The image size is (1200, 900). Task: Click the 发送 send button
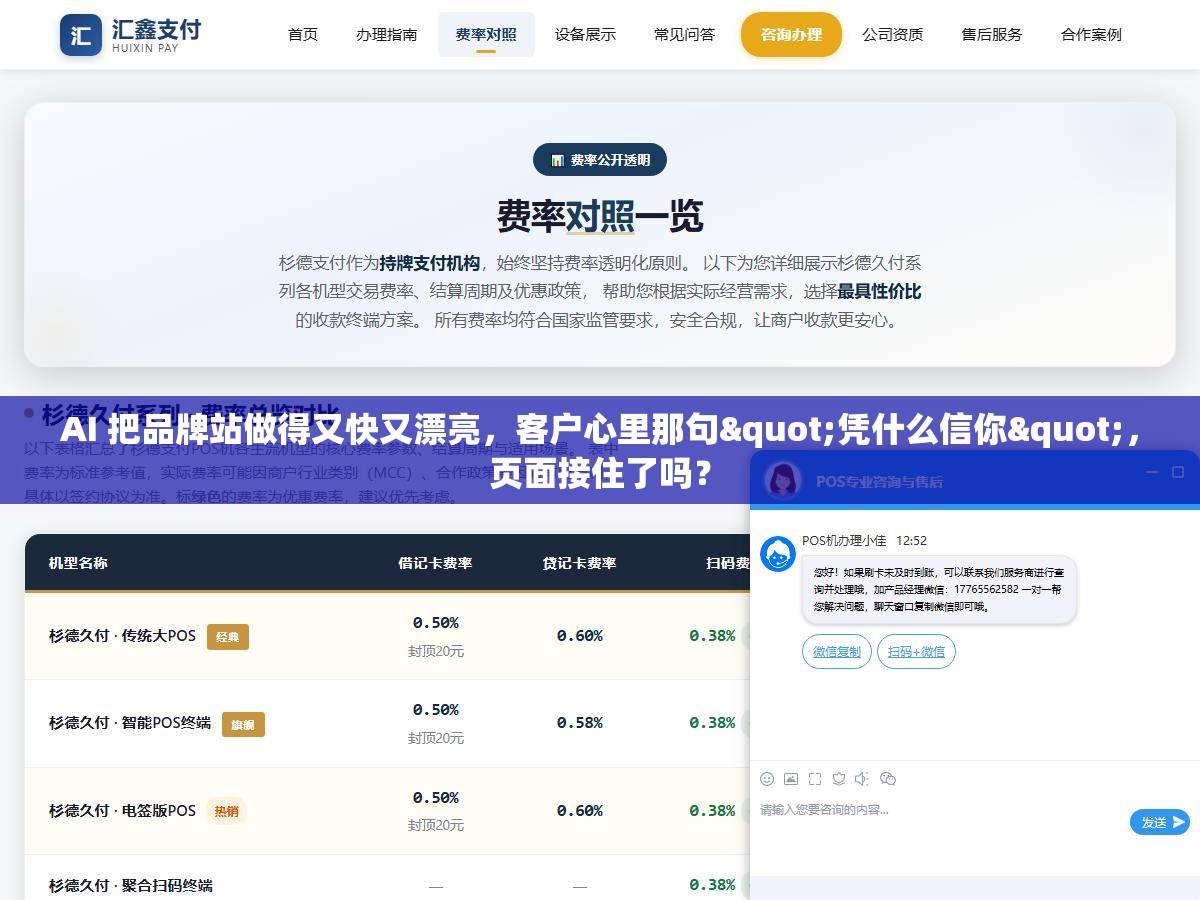pos(1160,822)
